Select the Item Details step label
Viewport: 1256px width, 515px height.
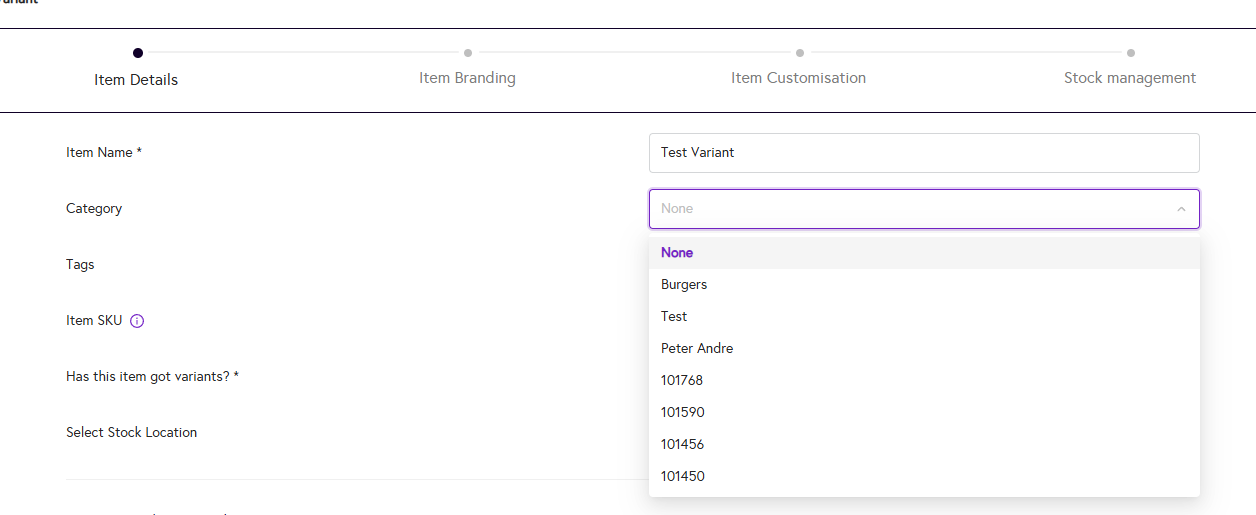(x=136, y=80)
